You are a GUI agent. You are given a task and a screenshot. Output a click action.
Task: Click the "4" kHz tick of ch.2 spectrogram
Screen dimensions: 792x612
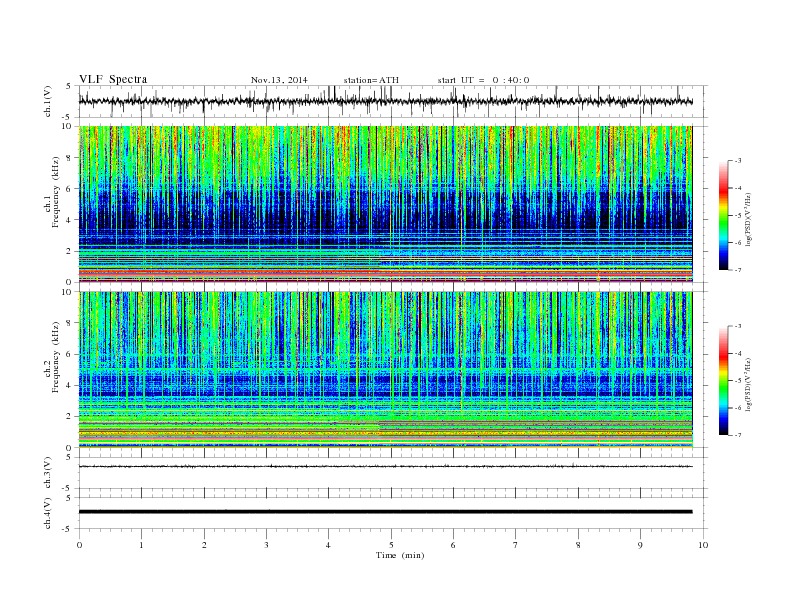tap(70, 386)
